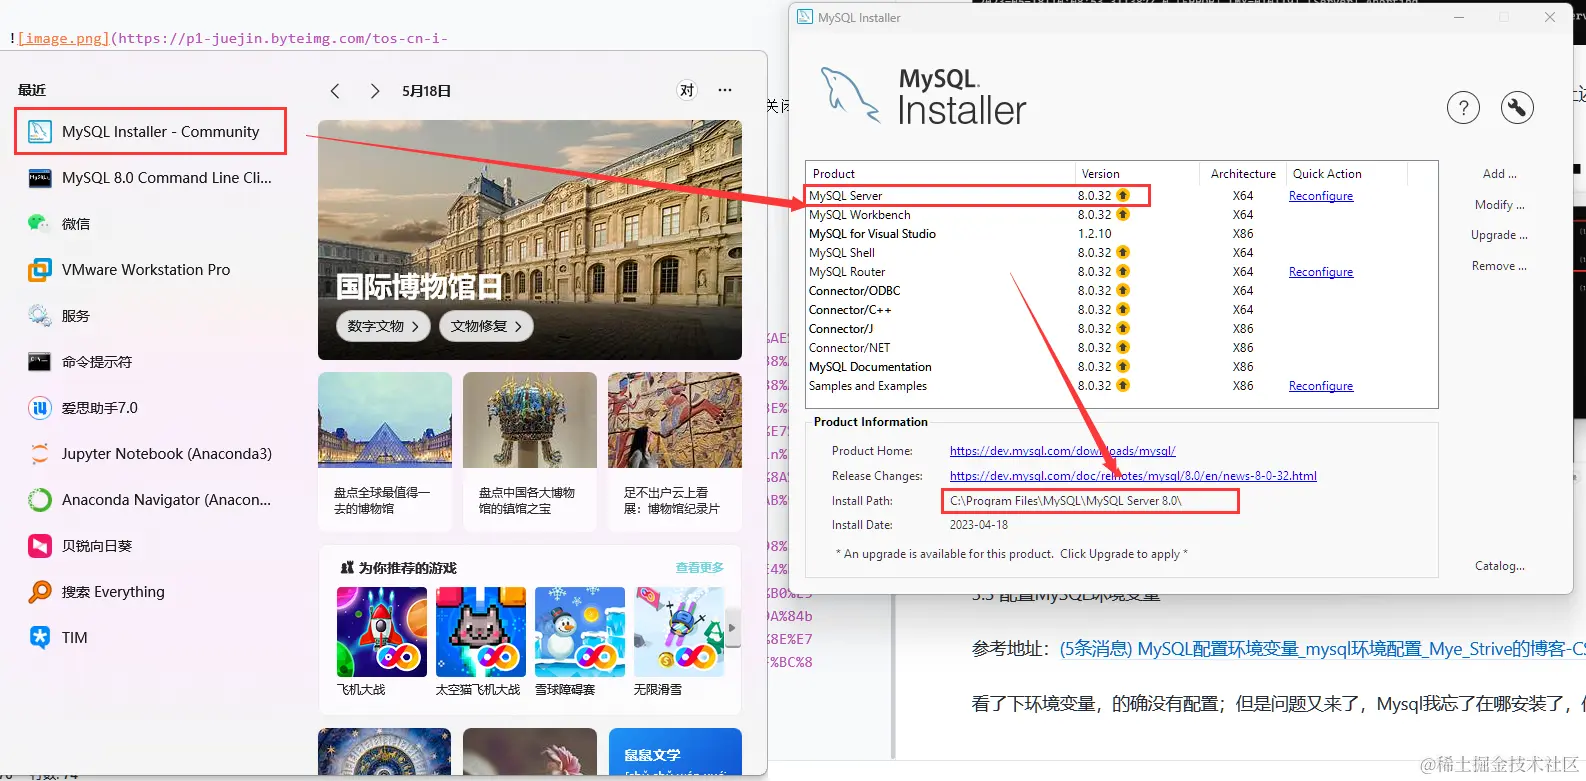Open the 文物修复 chip button
Viewport: 1586px width, 781px height.
tap(487, 326)
